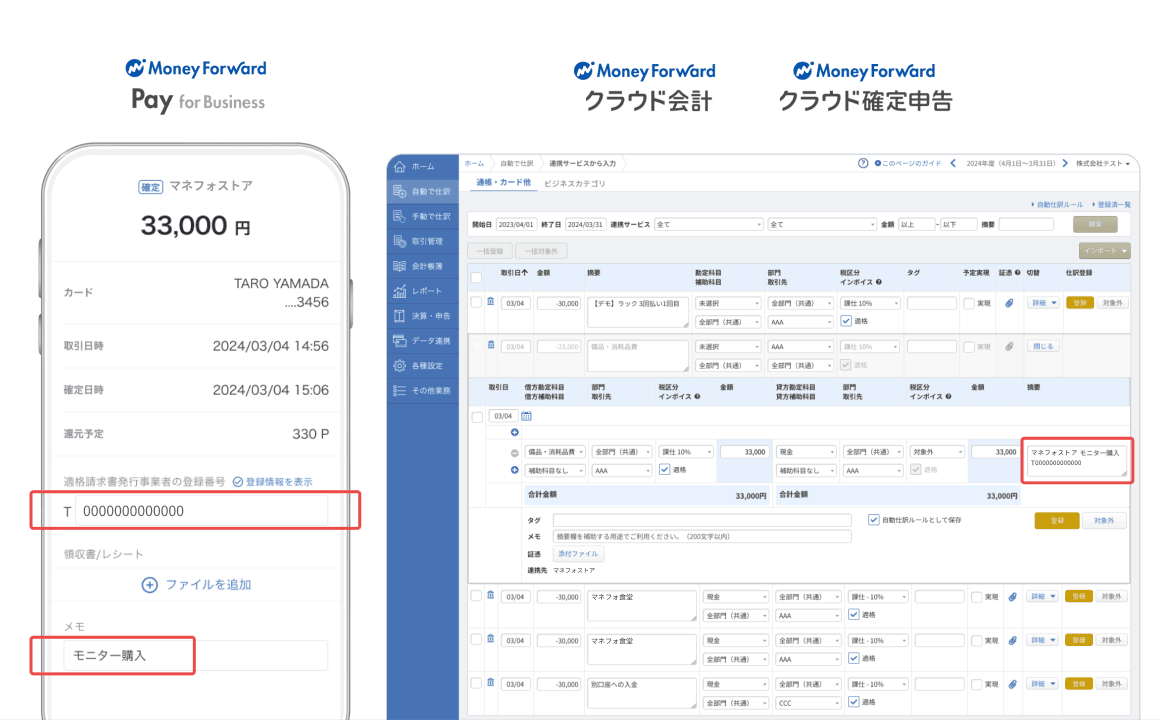This screenshot has width=1160, height=720.
Task: Click phone メモ field モニター購入
Action: (x=196, y=656)
